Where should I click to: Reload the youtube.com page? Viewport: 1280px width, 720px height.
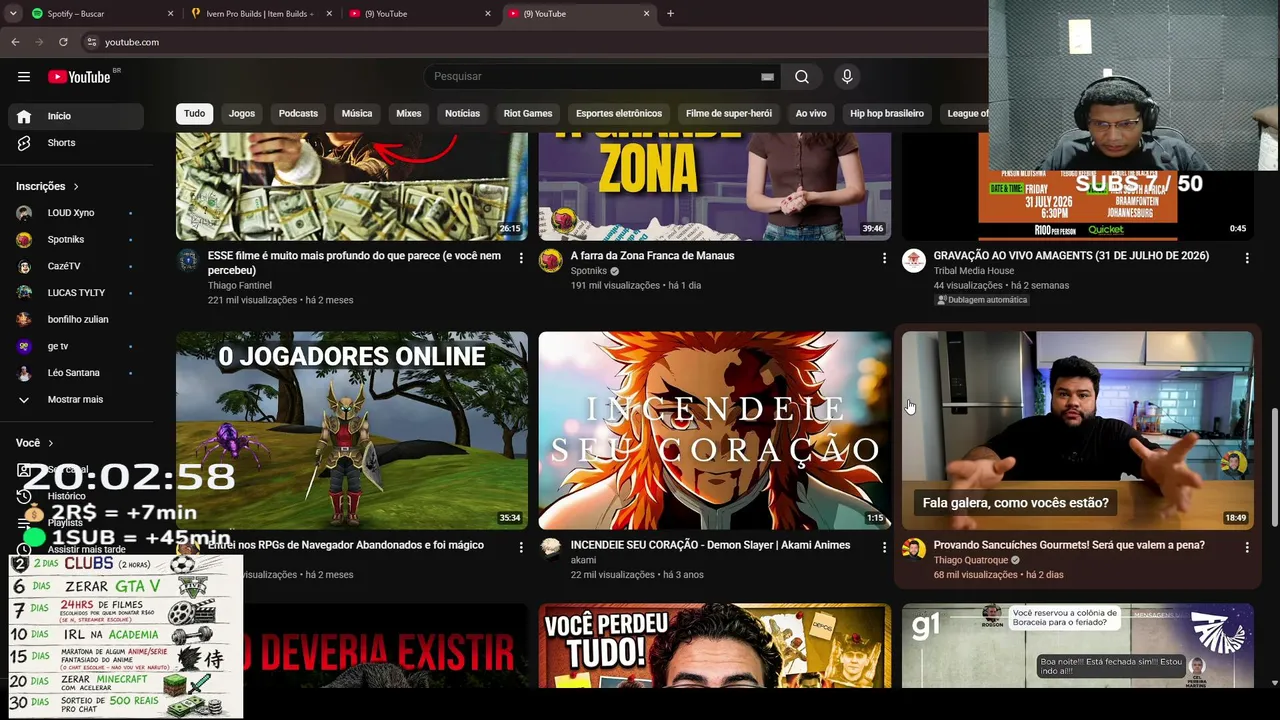(x=63, y=42)
